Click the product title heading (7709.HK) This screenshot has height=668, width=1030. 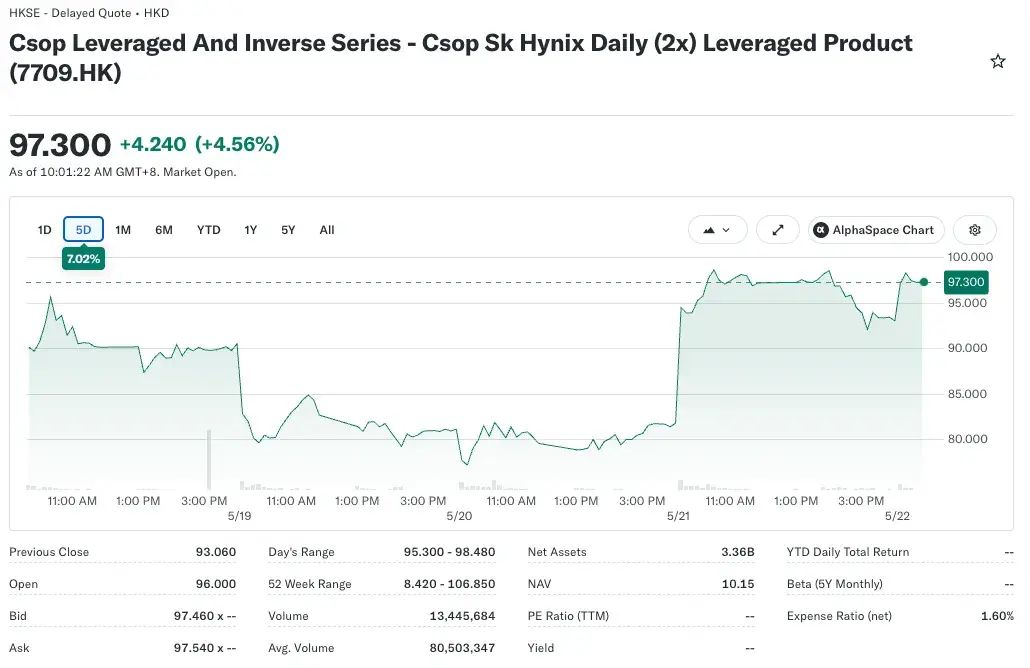pyautogui.click(x=460, y=57)
